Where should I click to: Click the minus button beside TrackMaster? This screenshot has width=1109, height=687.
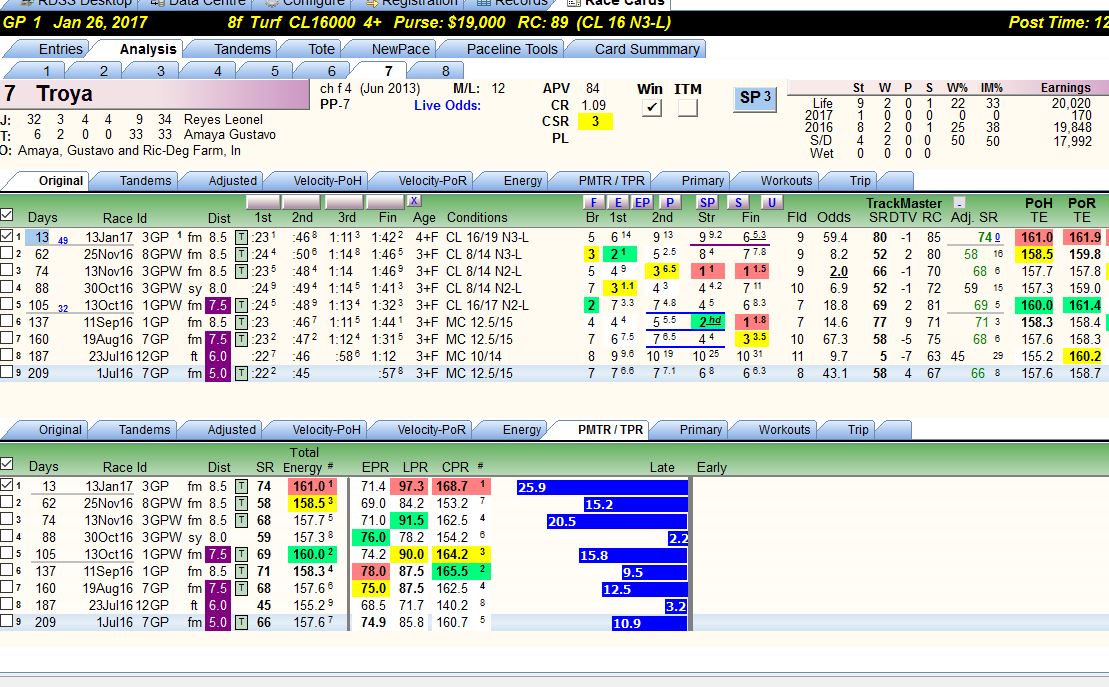959,202
